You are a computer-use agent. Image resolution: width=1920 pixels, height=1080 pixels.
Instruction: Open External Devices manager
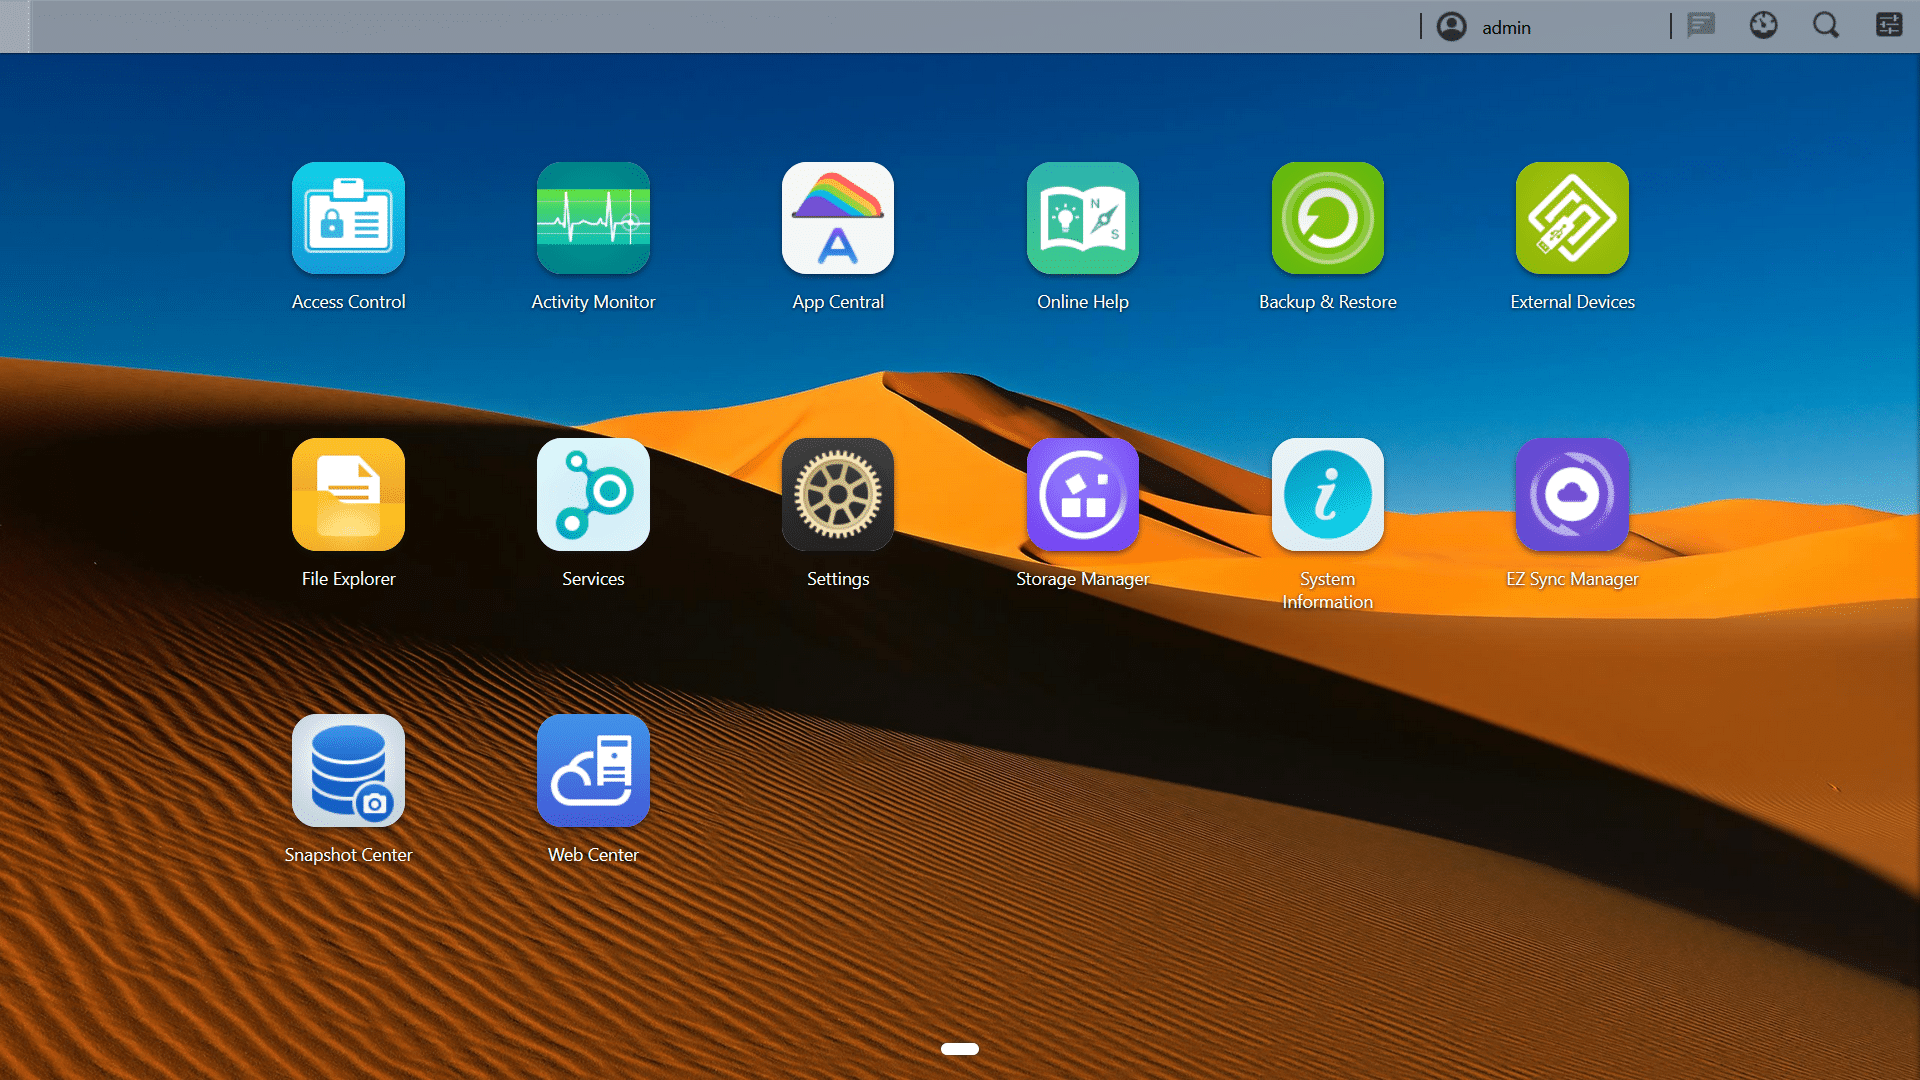click(x=1572, y=218)
